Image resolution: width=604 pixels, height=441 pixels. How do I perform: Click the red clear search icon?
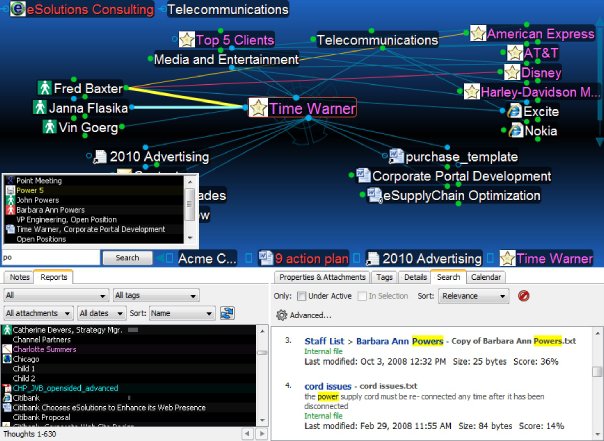(523, 296)
